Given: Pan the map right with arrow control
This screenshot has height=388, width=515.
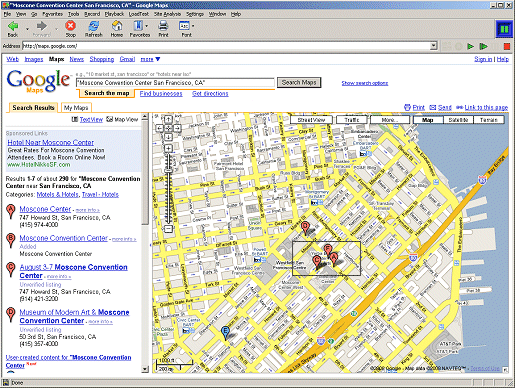Looking at the screenshot, I should point(177,128).
